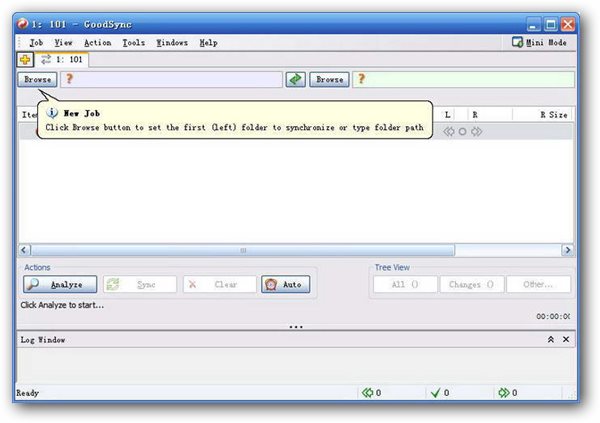Image resolution: width=600 pixels, height=423 pixels.
Task: Select the Changes tree view filter
Action: (x=471, y=284)
